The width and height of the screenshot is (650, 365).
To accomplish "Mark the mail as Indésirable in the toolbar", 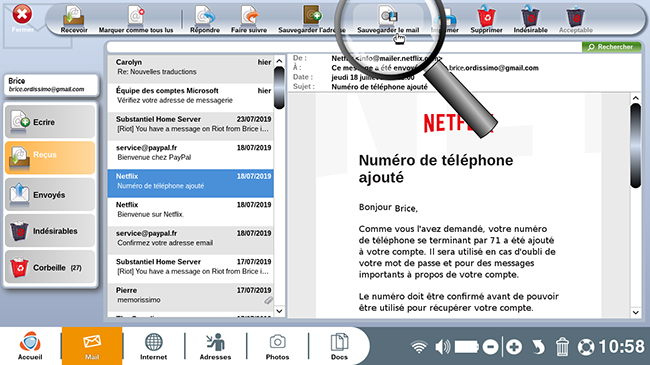I will (x=530, y=19).
